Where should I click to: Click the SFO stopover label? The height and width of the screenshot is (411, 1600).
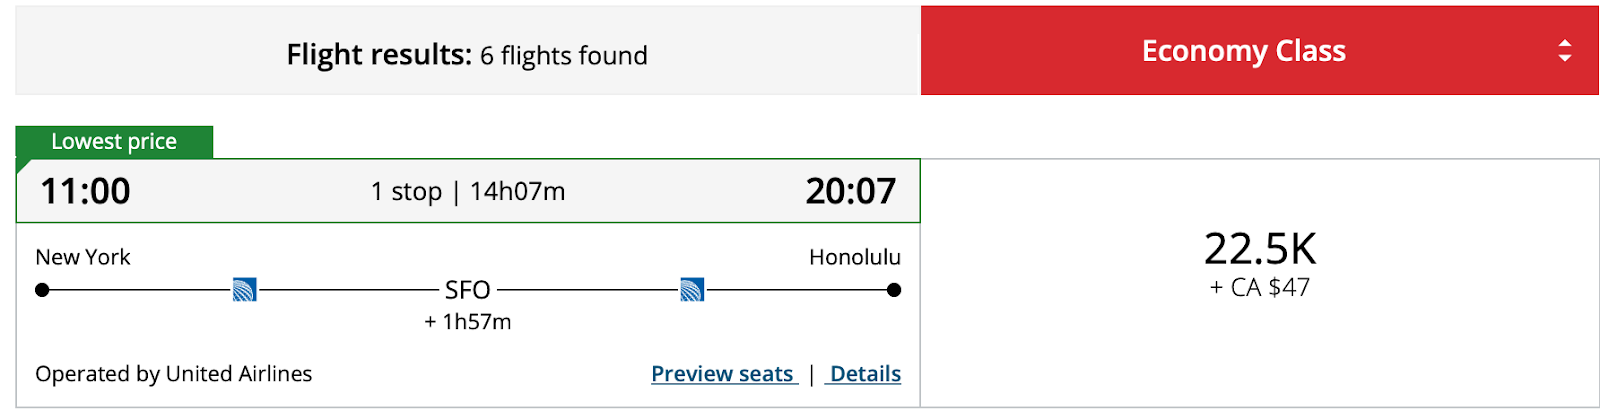[467, 290]
